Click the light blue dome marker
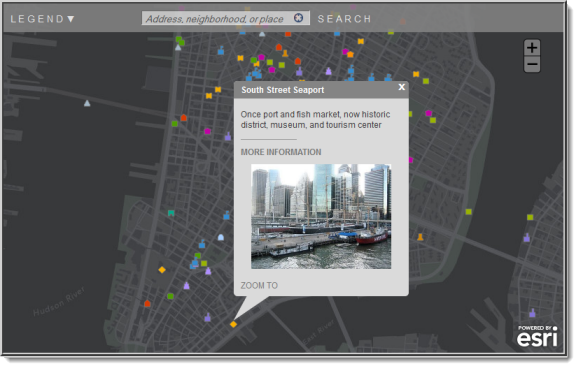This screenshot has height=368, width=578. 221,237
